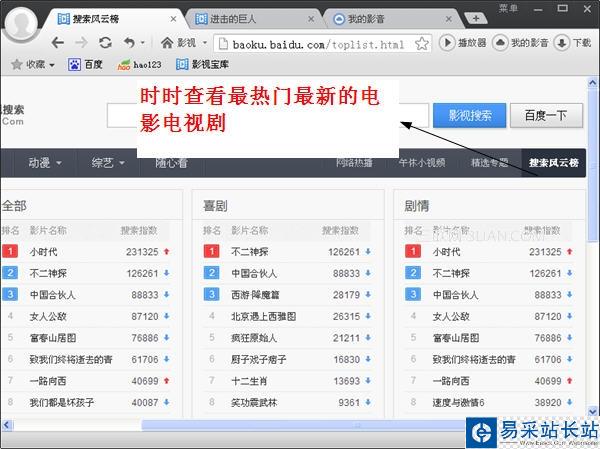The height and width of the screenshot is (449, 600).
Task: Click the browser back arrow
Action: [x=57, y=42]
